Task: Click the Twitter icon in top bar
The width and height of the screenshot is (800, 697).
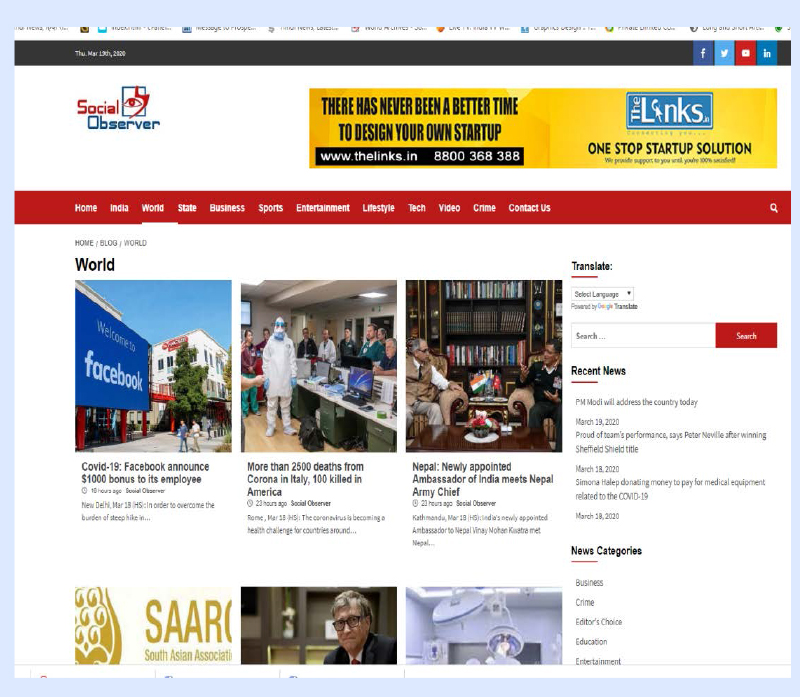Action: pos(724,53)
